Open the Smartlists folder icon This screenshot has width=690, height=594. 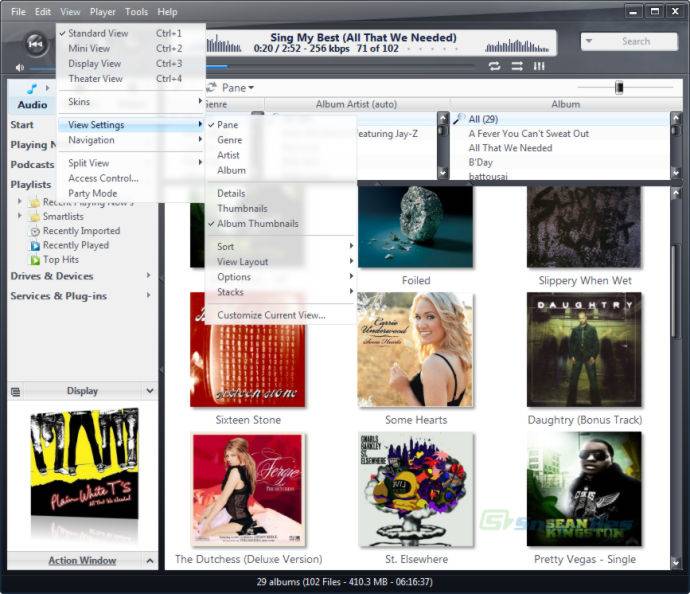[x=34, y=217]
